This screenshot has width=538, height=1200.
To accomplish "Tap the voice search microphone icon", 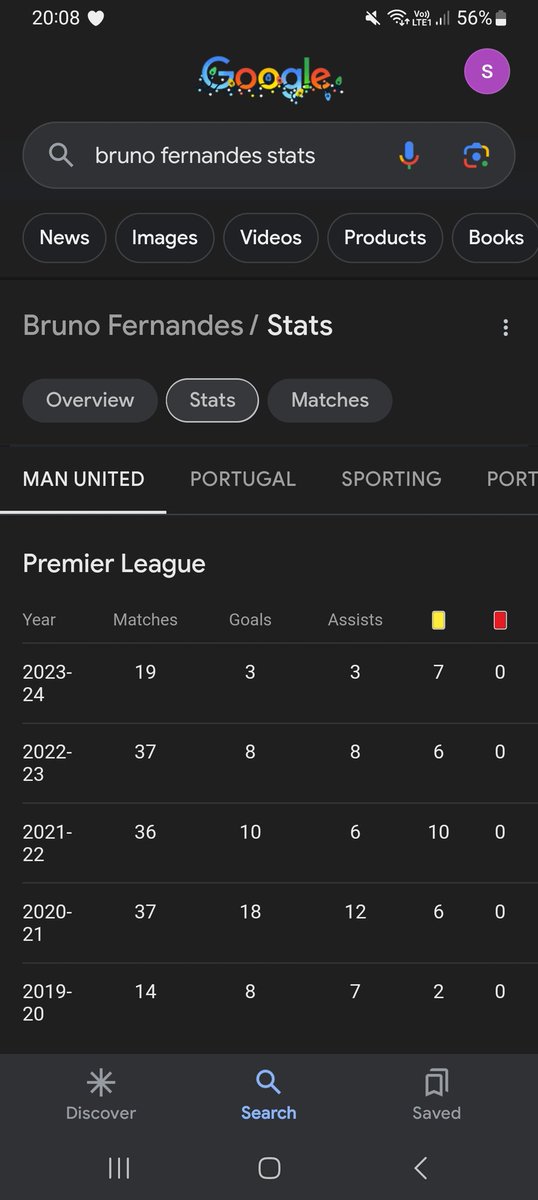I will (408, 155).
